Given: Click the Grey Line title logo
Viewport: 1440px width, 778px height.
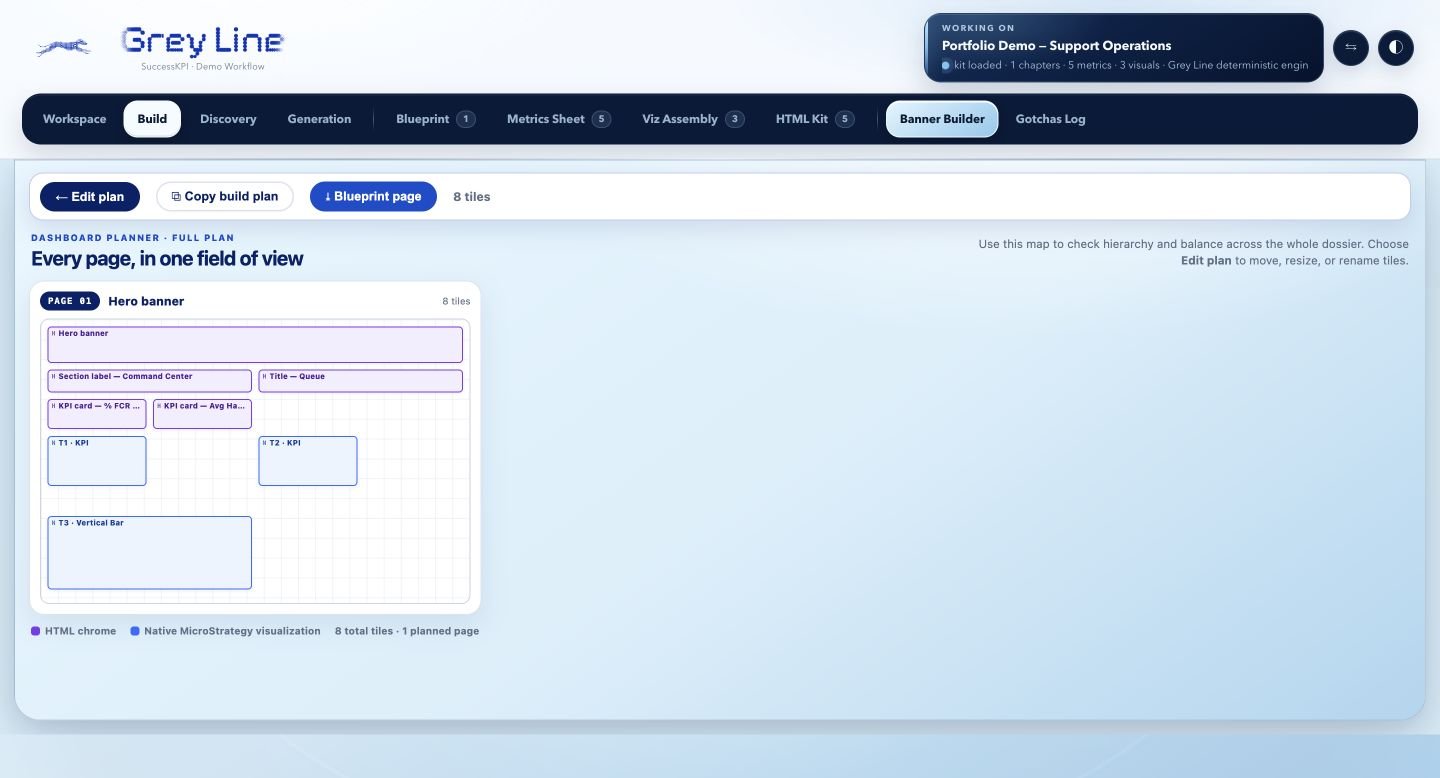Looking at the screenshot, I should click(x=203, y=41).
